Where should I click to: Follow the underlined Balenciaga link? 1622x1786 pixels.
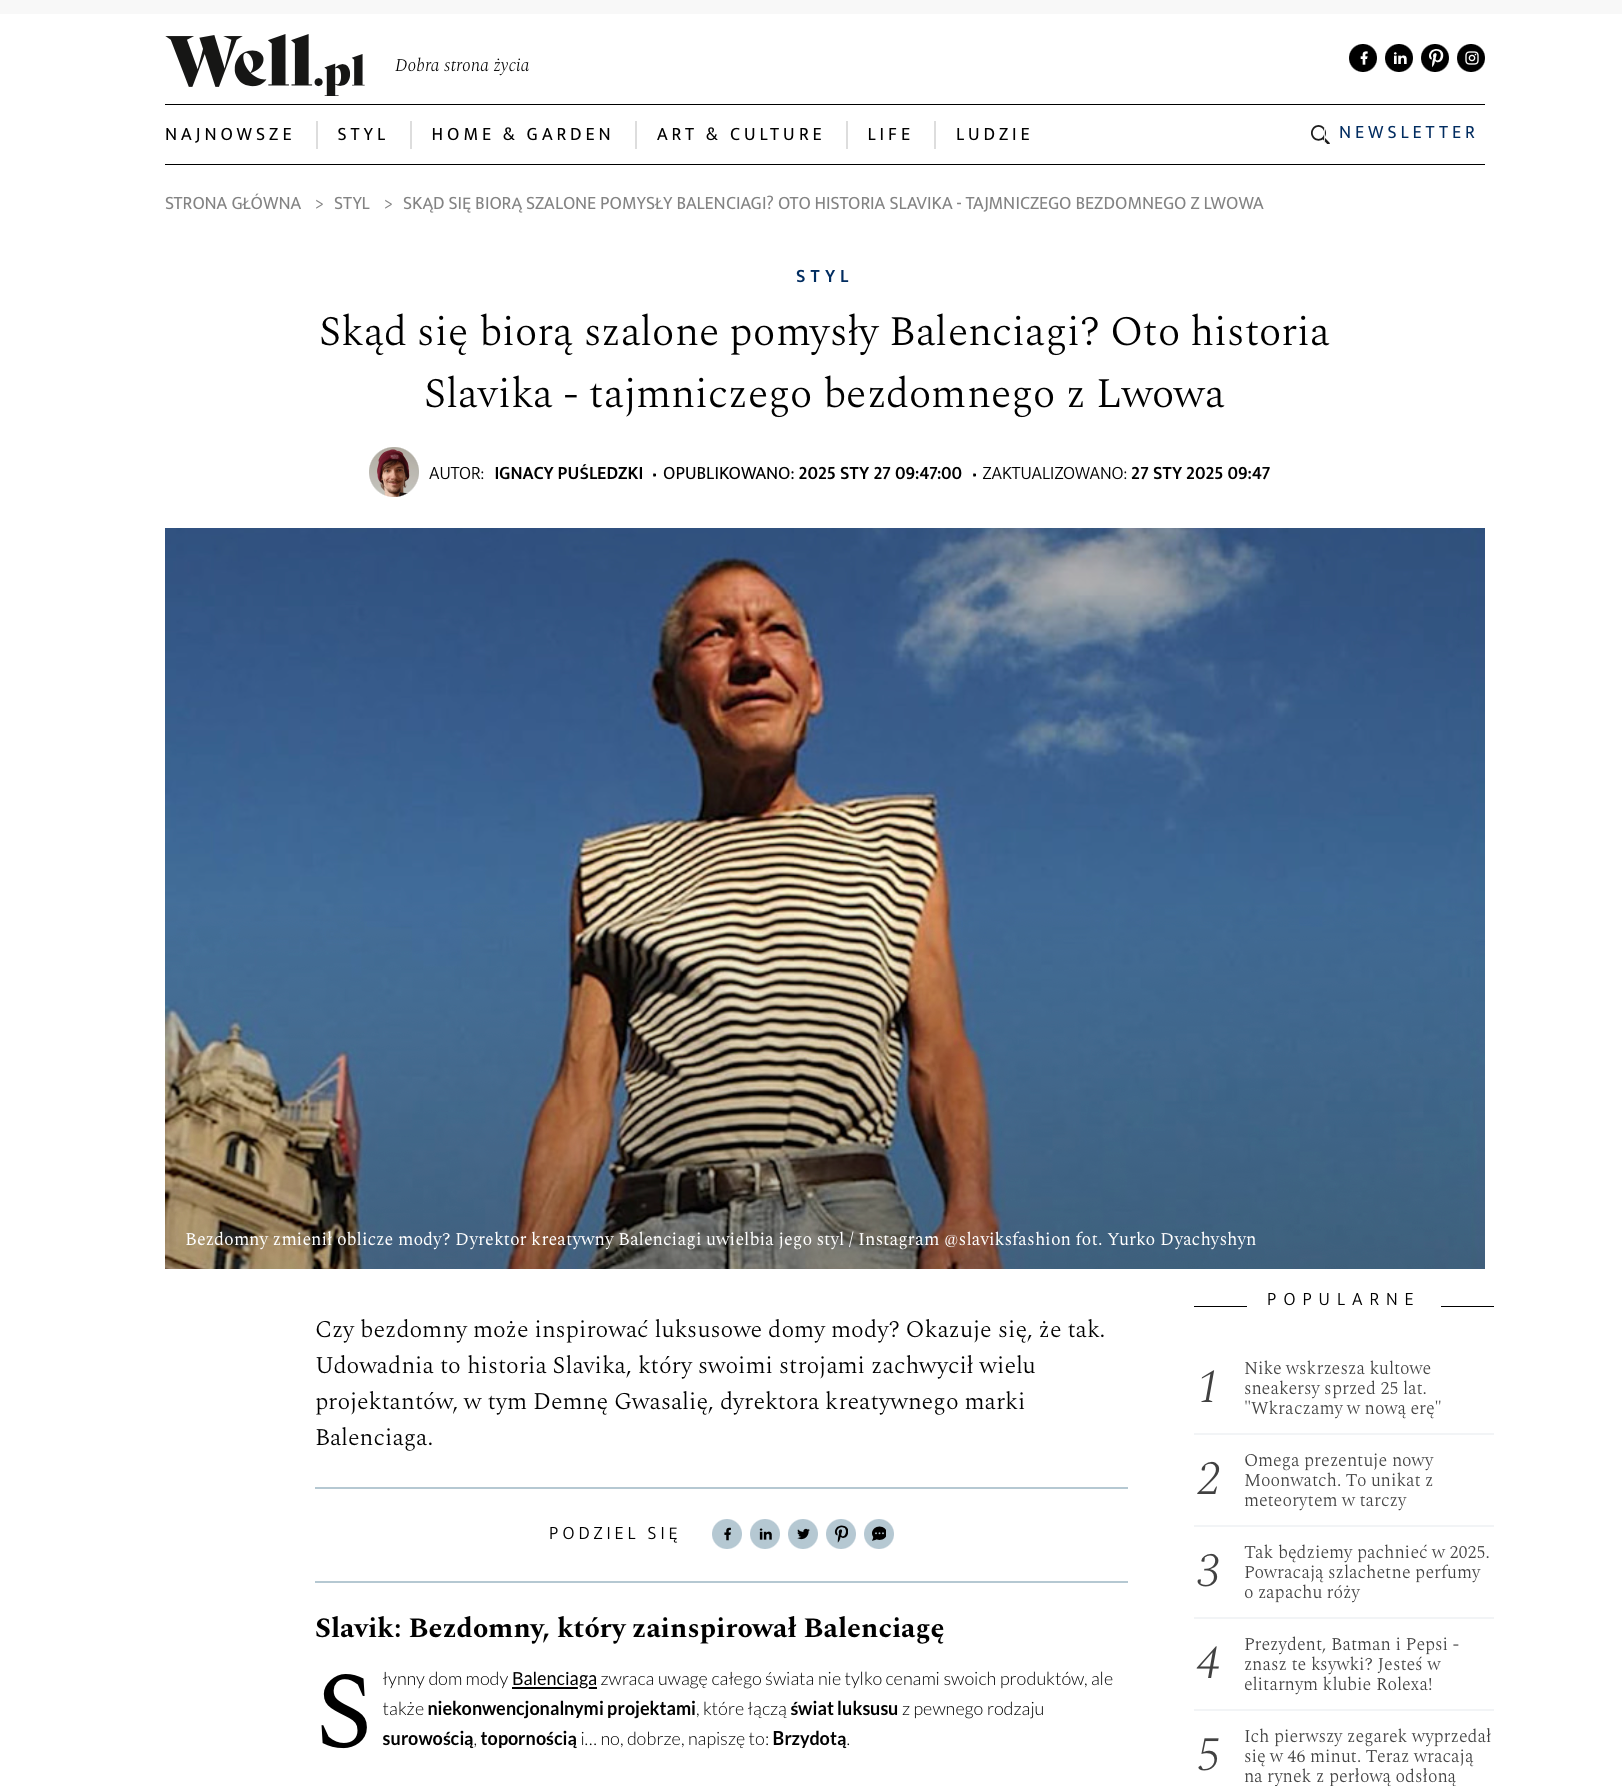click(554, 1678)
